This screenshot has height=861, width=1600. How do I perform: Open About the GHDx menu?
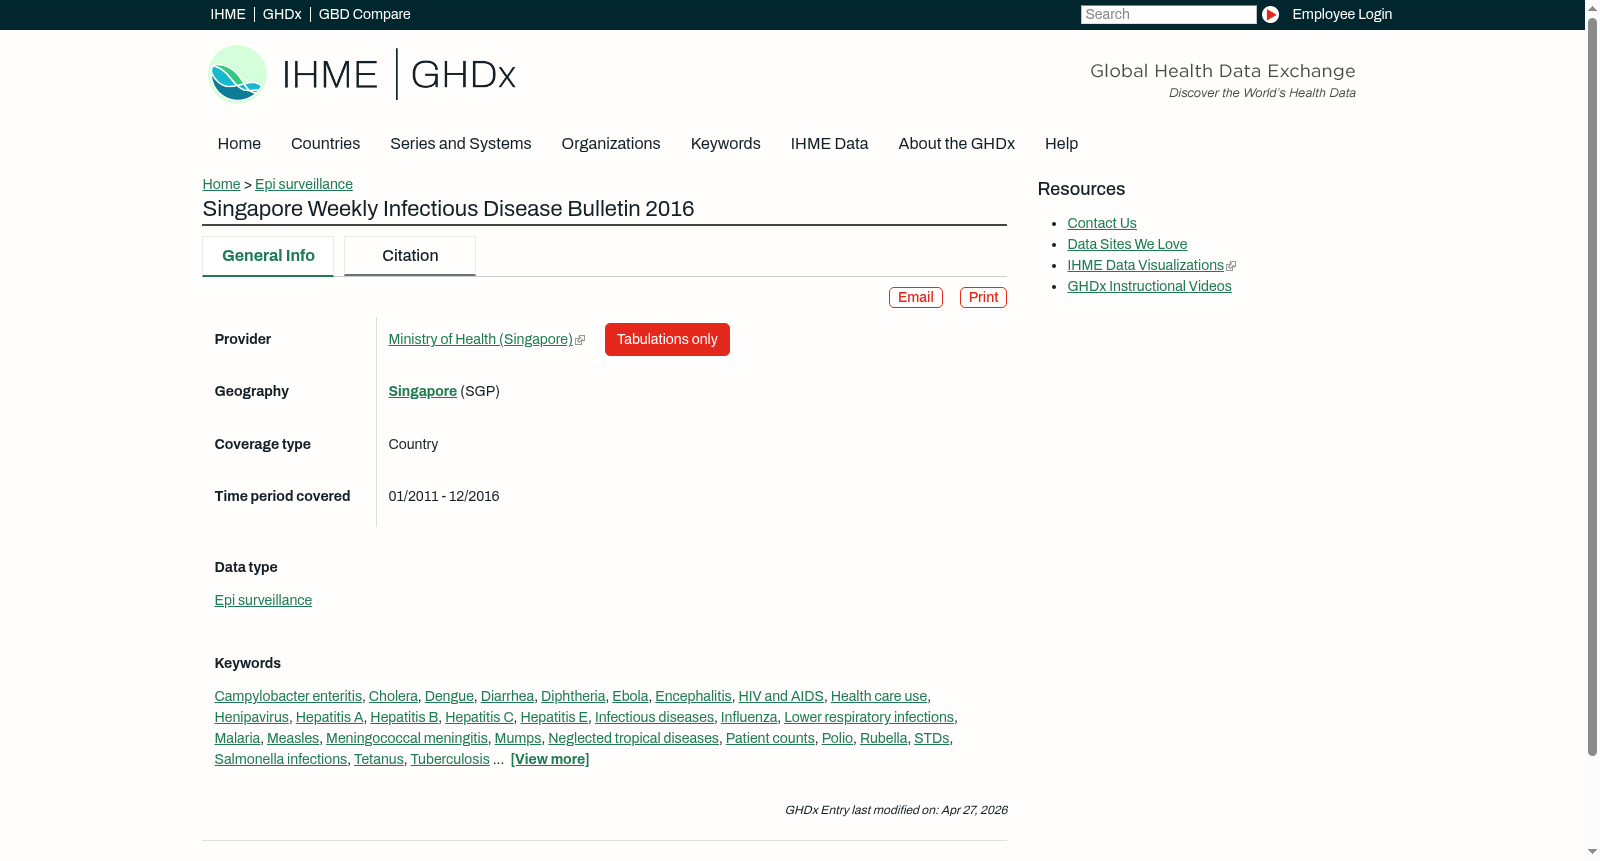[x=957, y=144]
